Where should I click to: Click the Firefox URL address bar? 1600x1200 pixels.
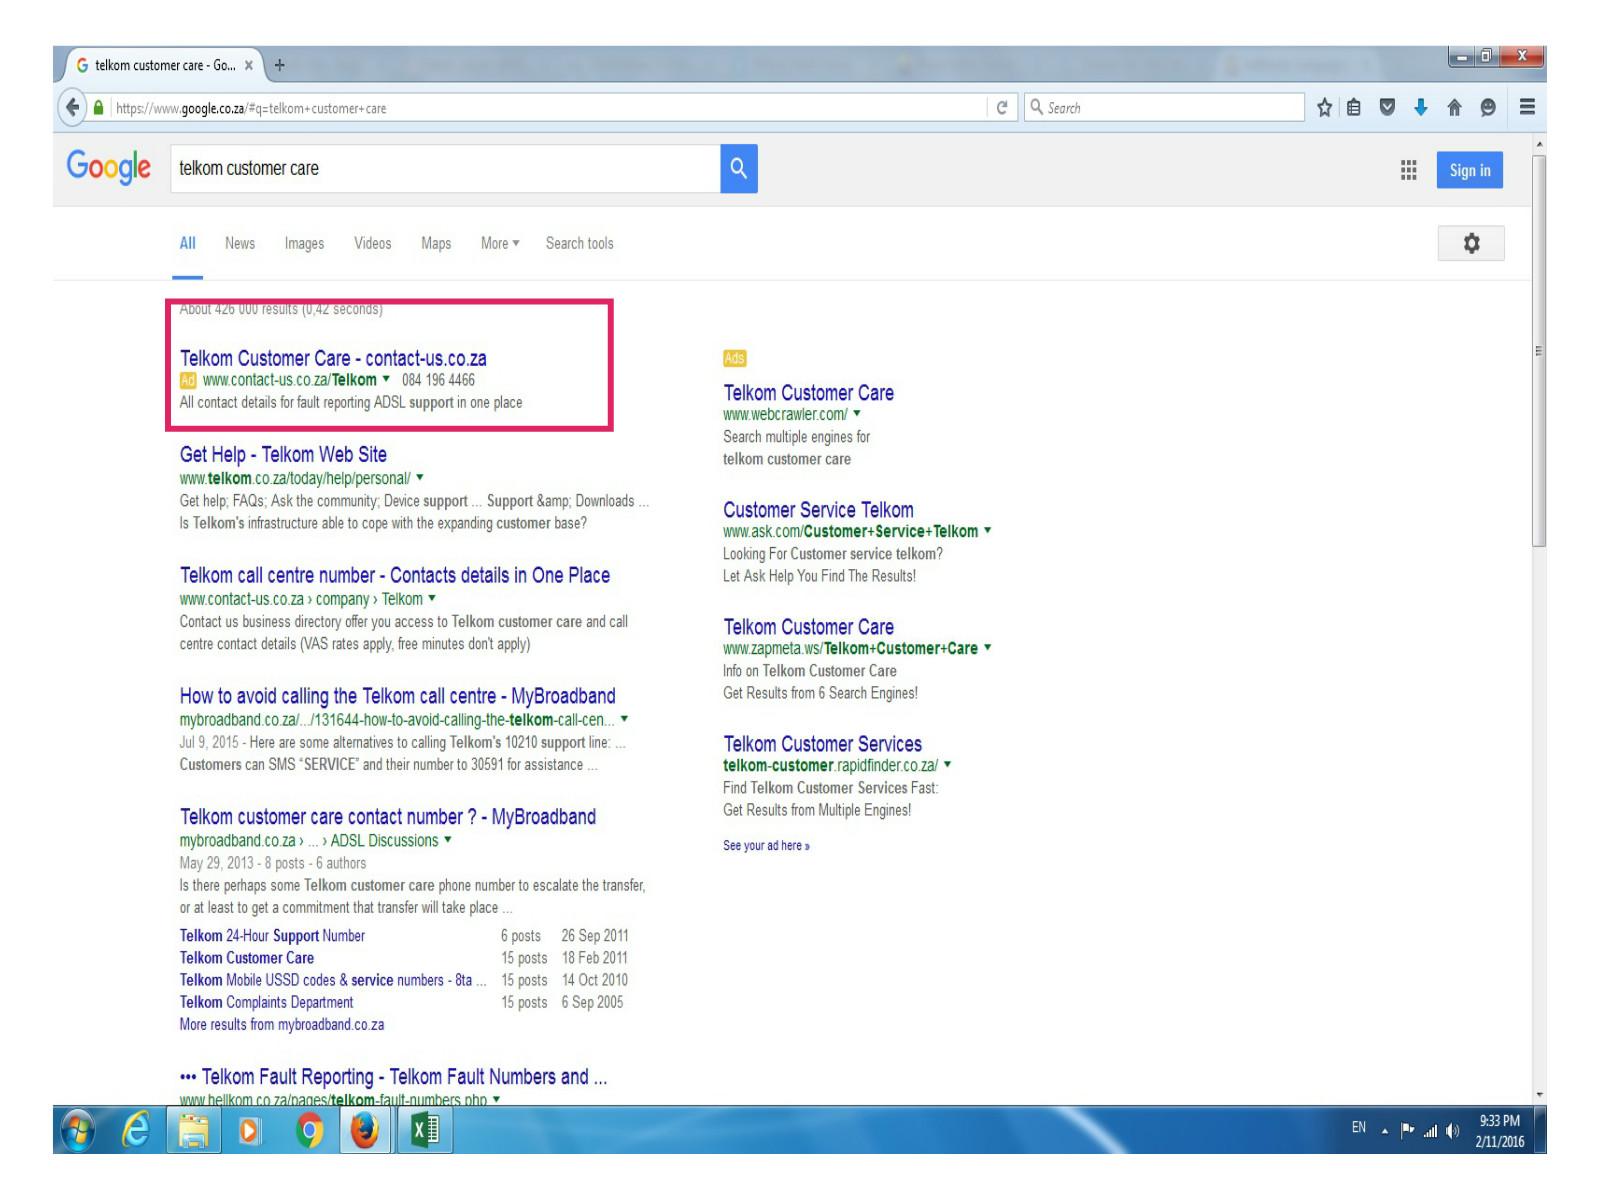click(548, 108)
